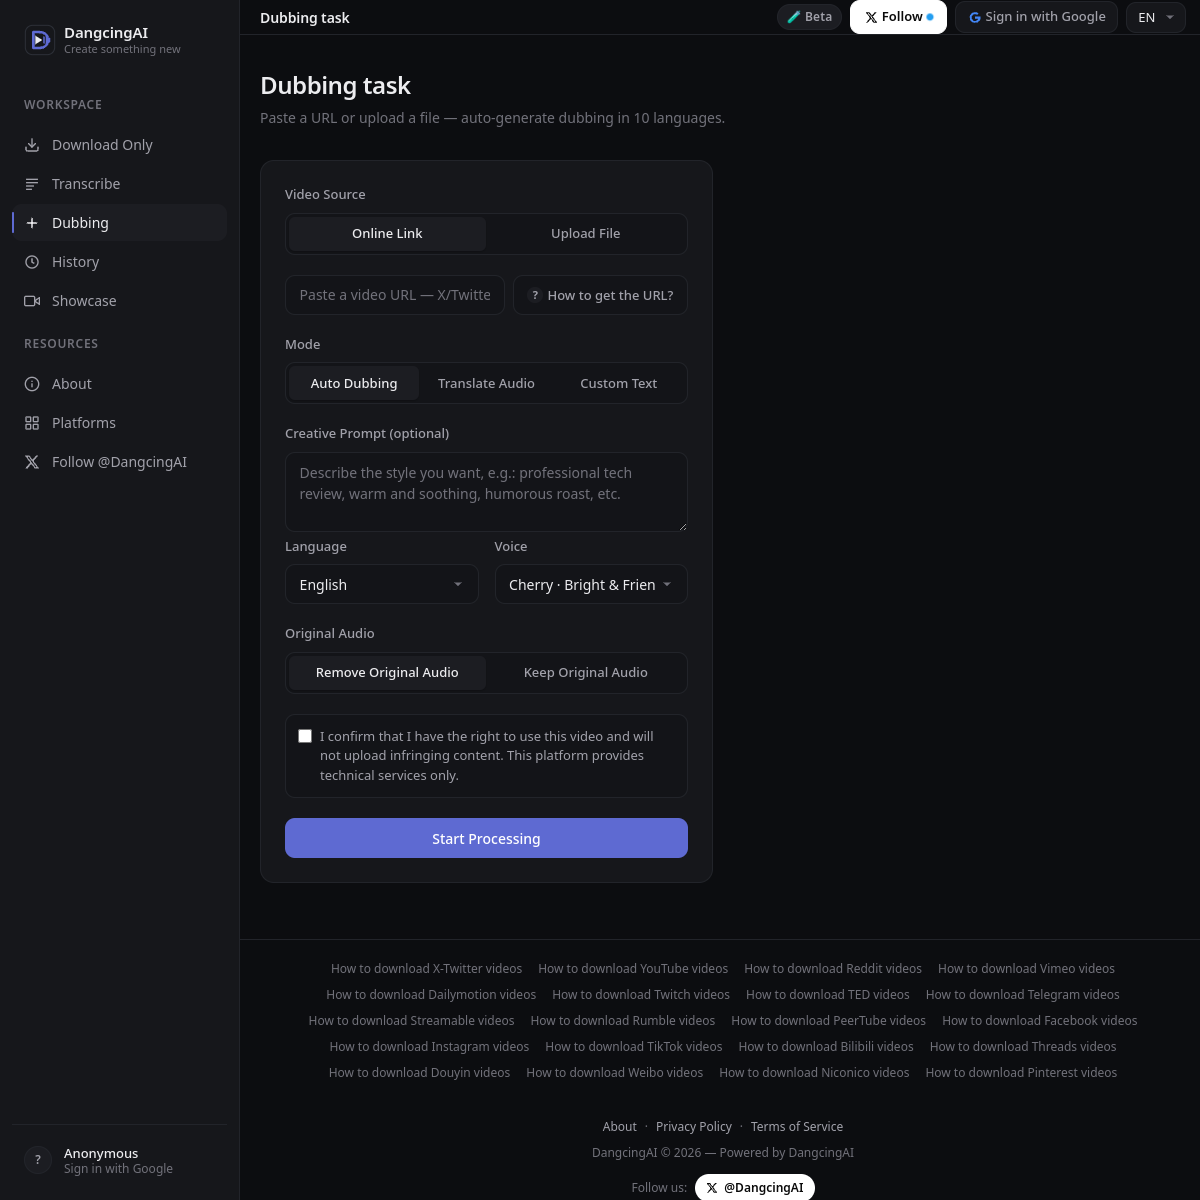This screenshot has width=1200, height=1200.
Task: Select Keep Original Audio option
Action: coord(586,673)
